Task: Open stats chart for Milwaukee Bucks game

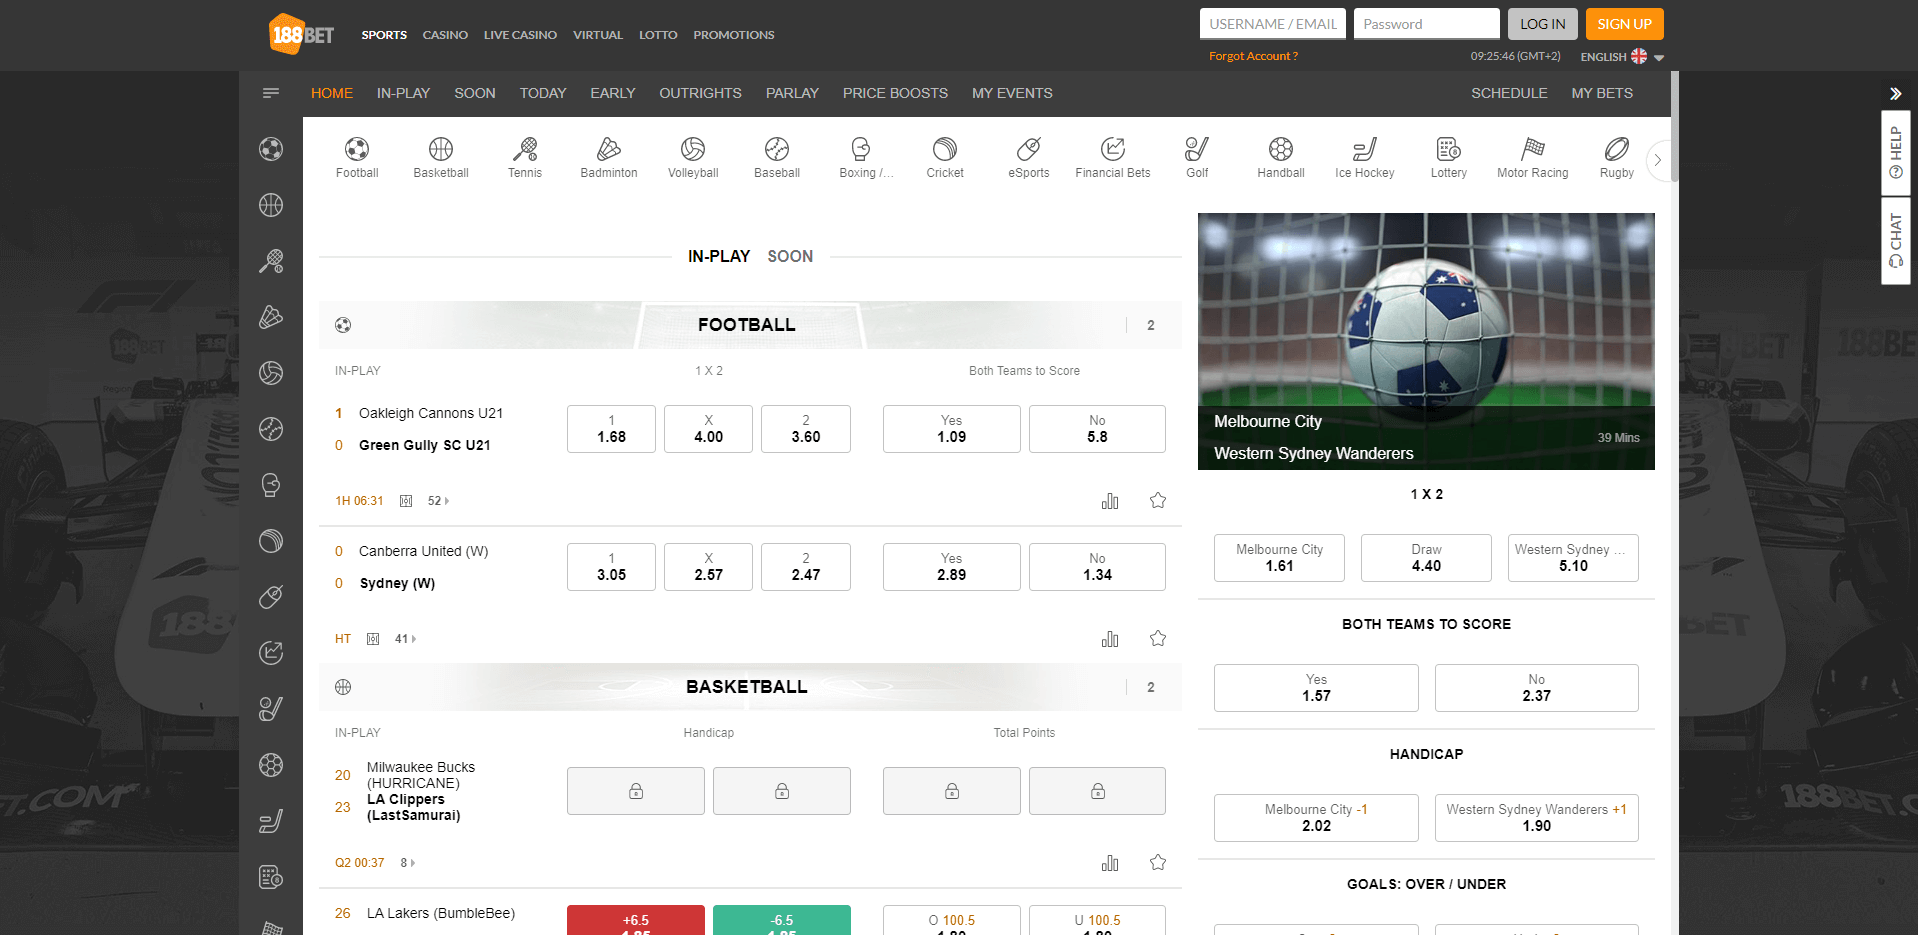Action: (x=1110, y=863)
